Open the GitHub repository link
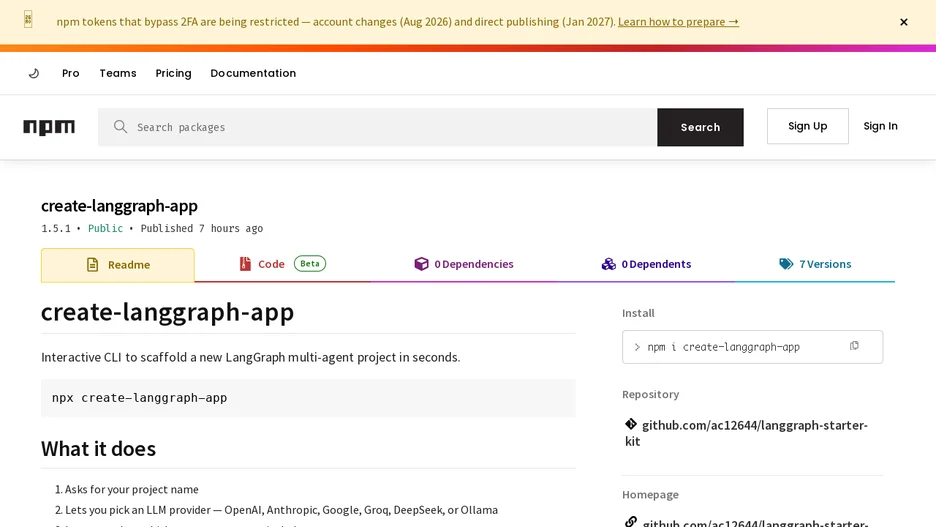The image size is (936, 527). tap(746, 433)
